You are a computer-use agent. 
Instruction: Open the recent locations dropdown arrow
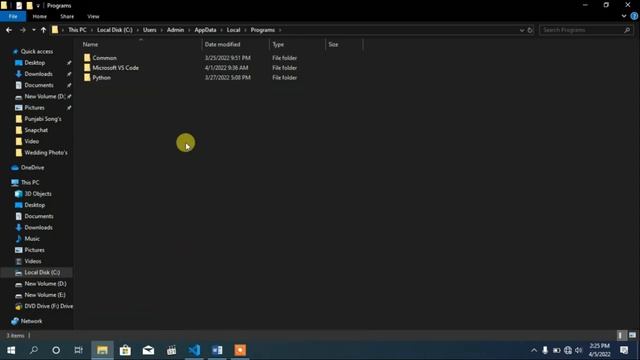pyautogui.click(x=33, y=30)
